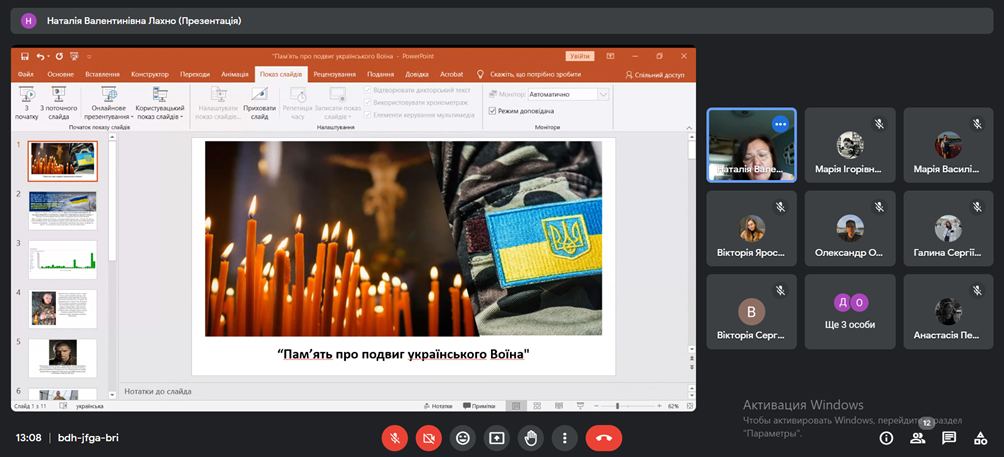Toggle the Режим доповідача checkbox
The height and width of the screenshot is (457, 1004).
click(492, 111)
